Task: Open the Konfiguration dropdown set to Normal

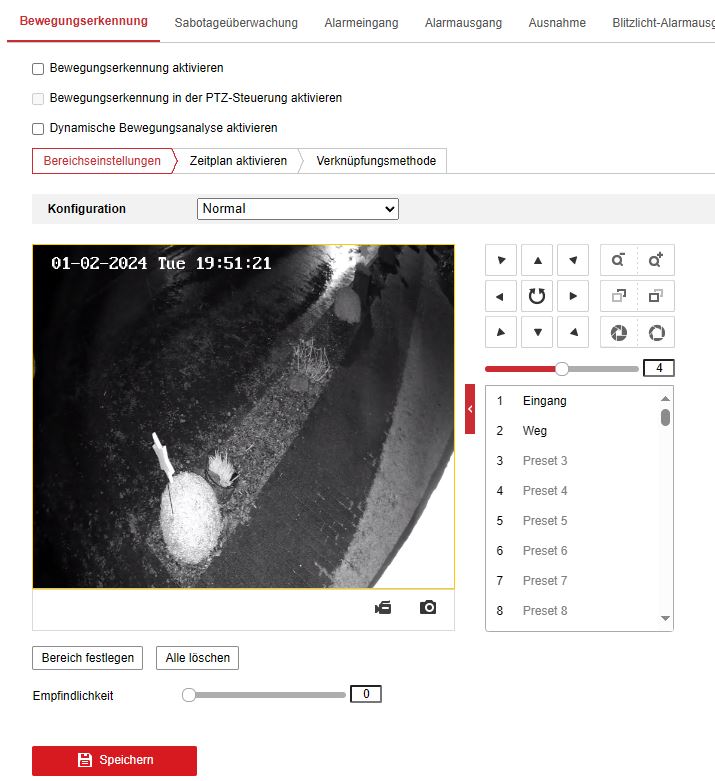Action: [x=297, y=209]
